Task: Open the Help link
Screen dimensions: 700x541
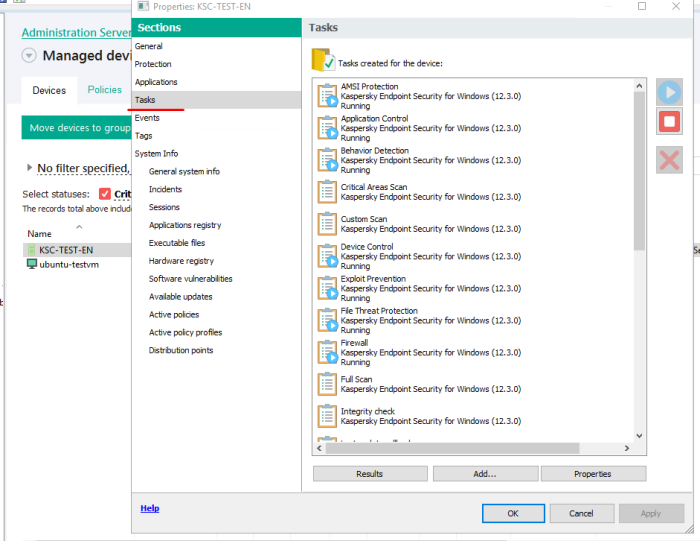Action: click(x=150, y=508)
